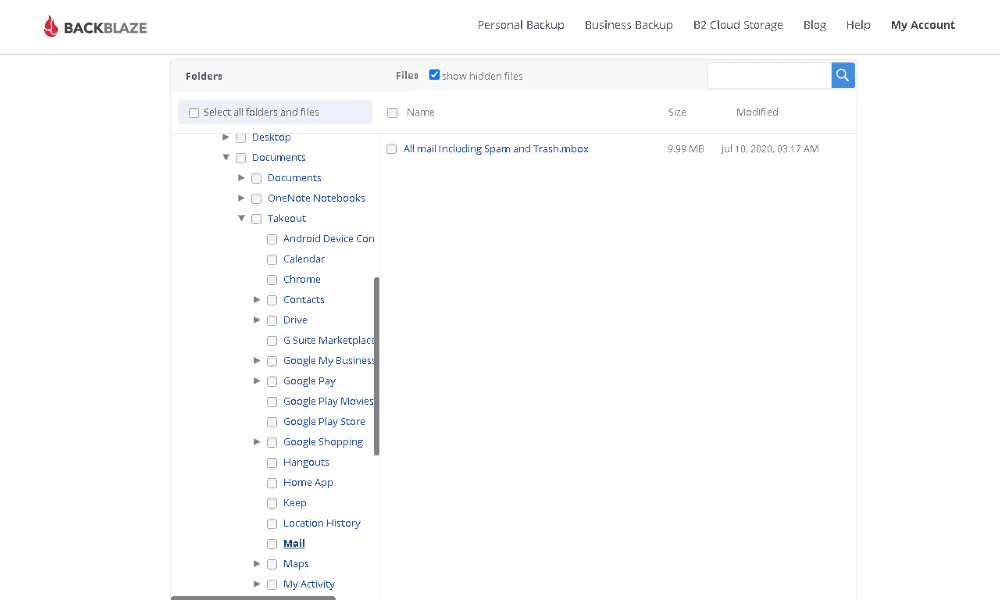Expand the nested Documents subfolder arrow
This screenshot has width=1000, height=600.
click(241, 178)
